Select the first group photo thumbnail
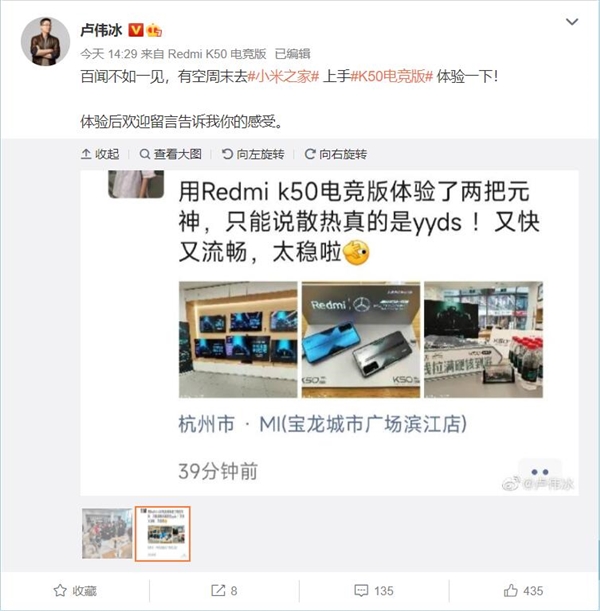This screenshot has height=611, width=600. pos(107,533)
